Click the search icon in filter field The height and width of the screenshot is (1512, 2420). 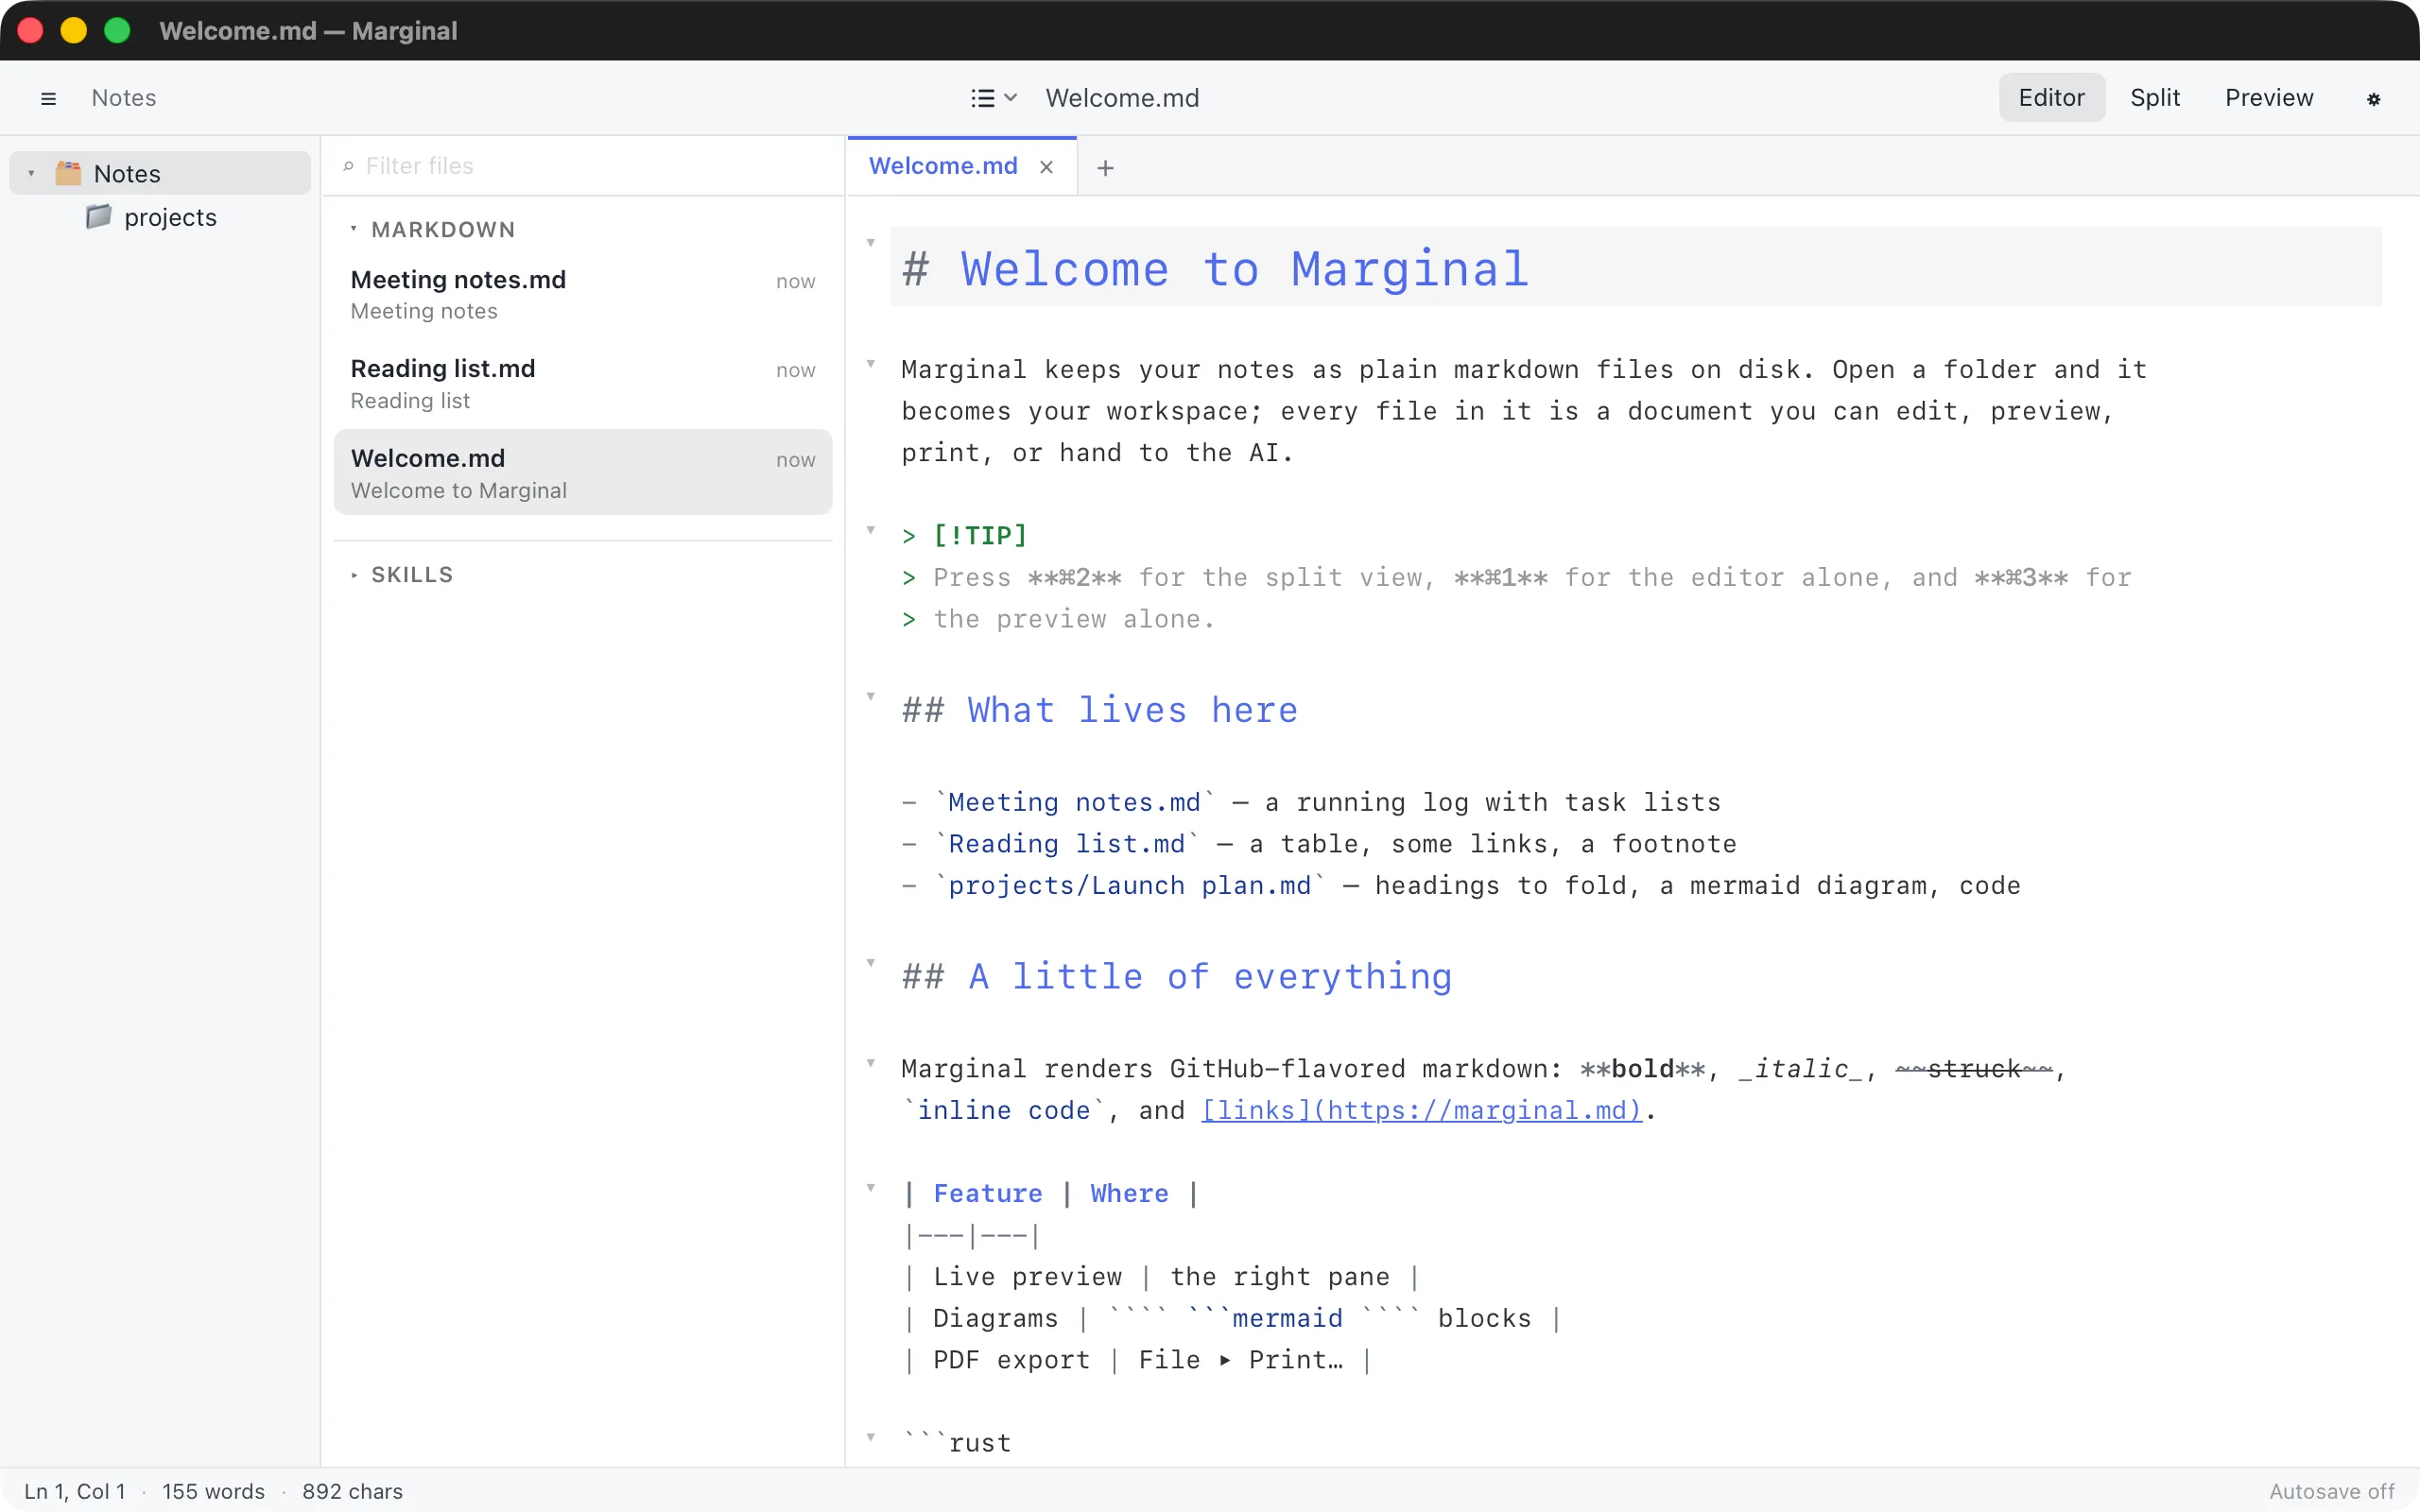coord(348,166)
